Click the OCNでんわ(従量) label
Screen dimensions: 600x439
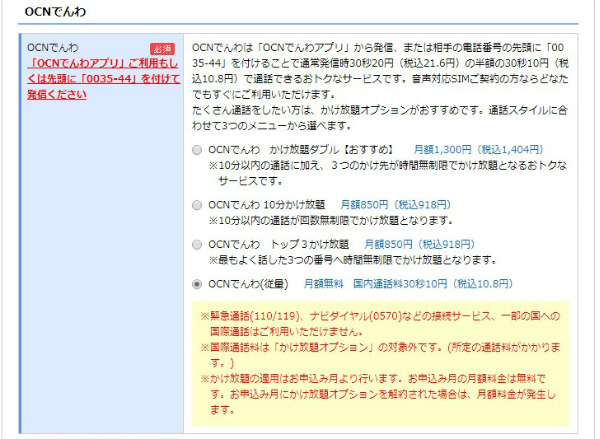pyautogui.click(x=248, y=284)
